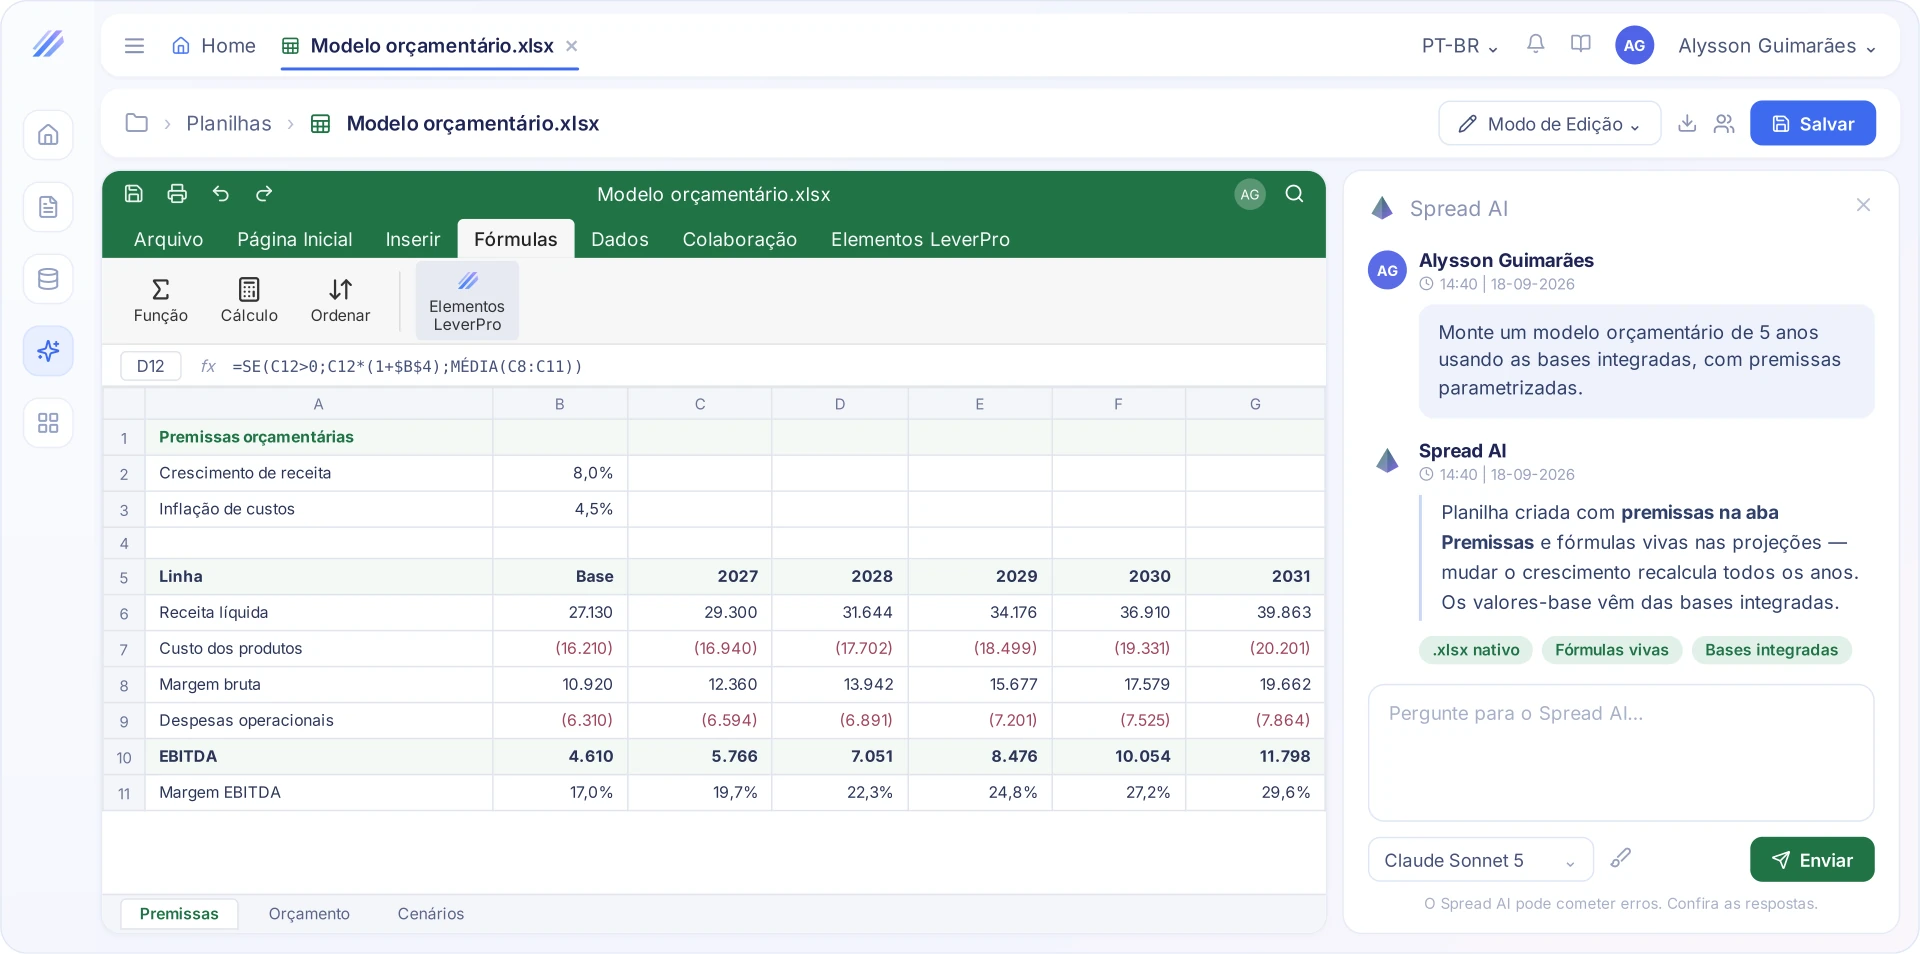Expand the Alysson Guimarães user menu
Viewport: 1920px width, 954px height.
click(1776, 46)
